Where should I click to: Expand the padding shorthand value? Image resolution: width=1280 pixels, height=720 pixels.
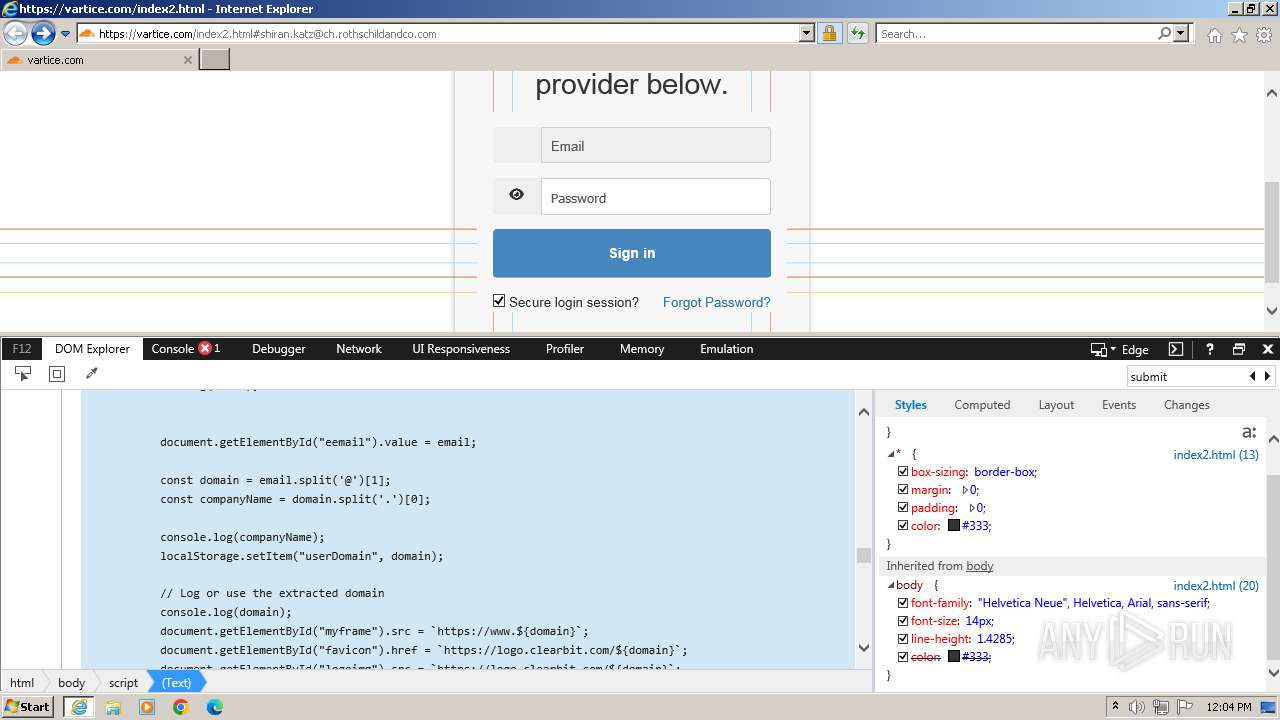pos(972,508)
